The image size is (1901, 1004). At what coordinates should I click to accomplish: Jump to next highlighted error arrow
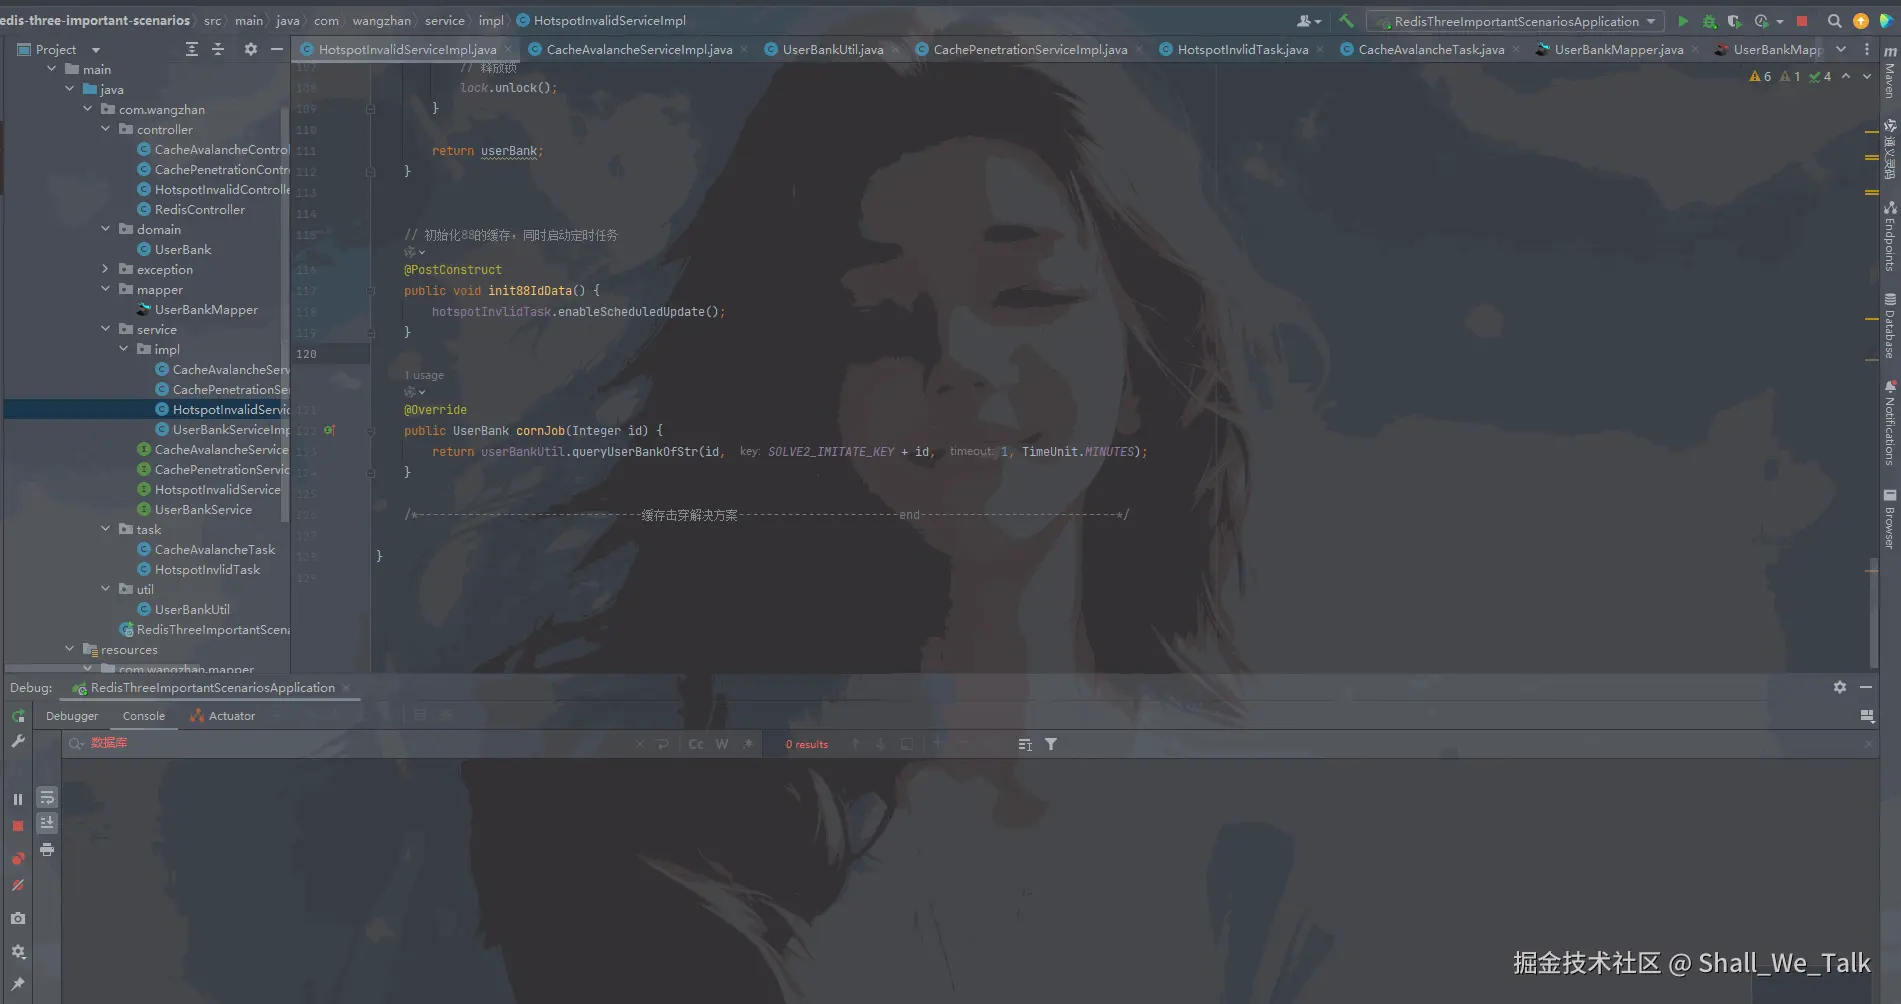(1866, 76)
